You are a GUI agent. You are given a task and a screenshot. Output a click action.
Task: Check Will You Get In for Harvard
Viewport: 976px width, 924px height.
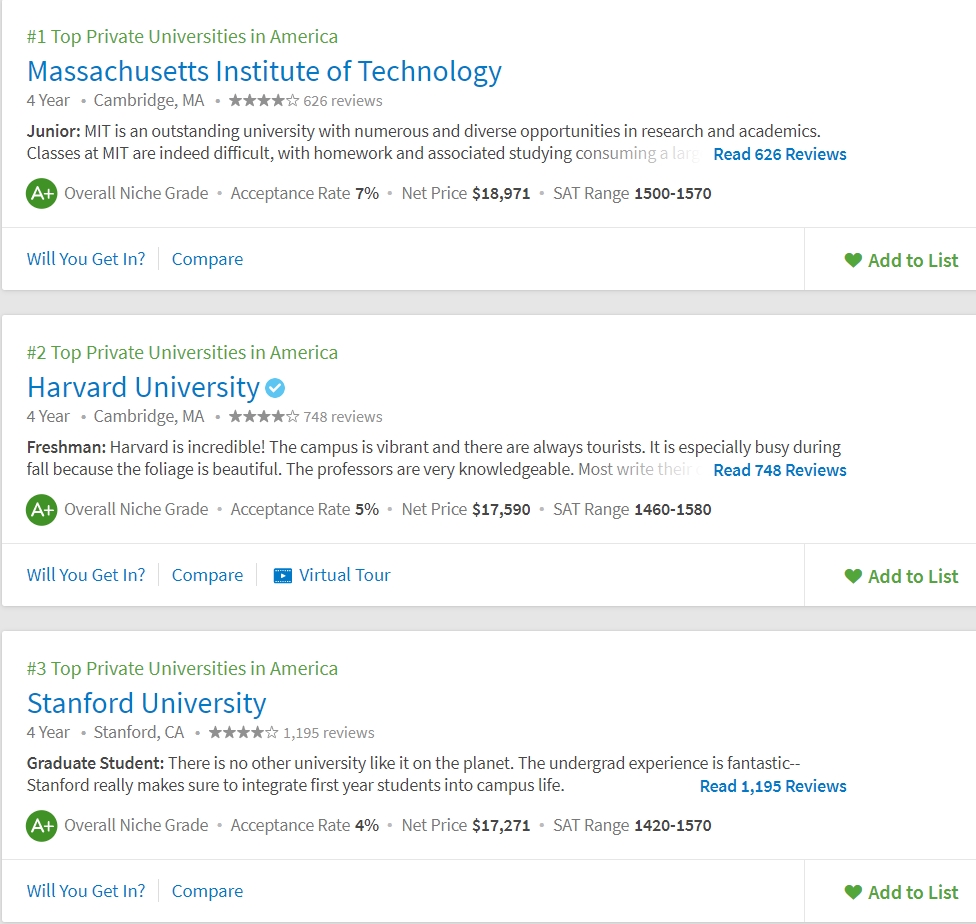click(x=86, y=575)
